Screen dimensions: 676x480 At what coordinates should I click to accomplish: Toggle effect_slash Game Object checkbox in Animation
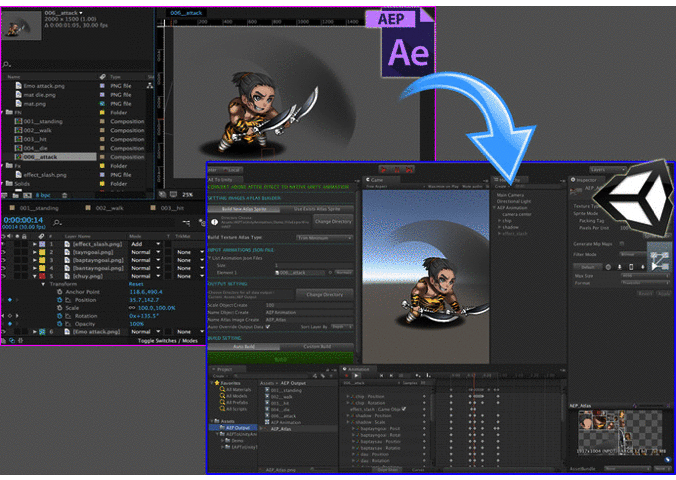[404, 409]
